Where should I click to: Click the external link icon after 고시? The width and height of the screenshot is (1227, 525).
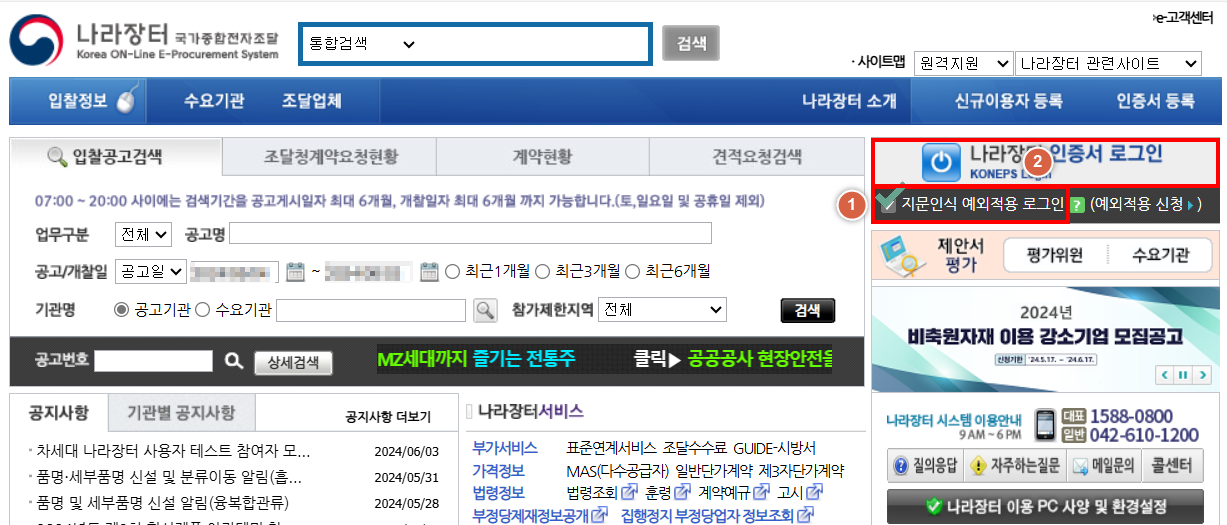point(814,492)
